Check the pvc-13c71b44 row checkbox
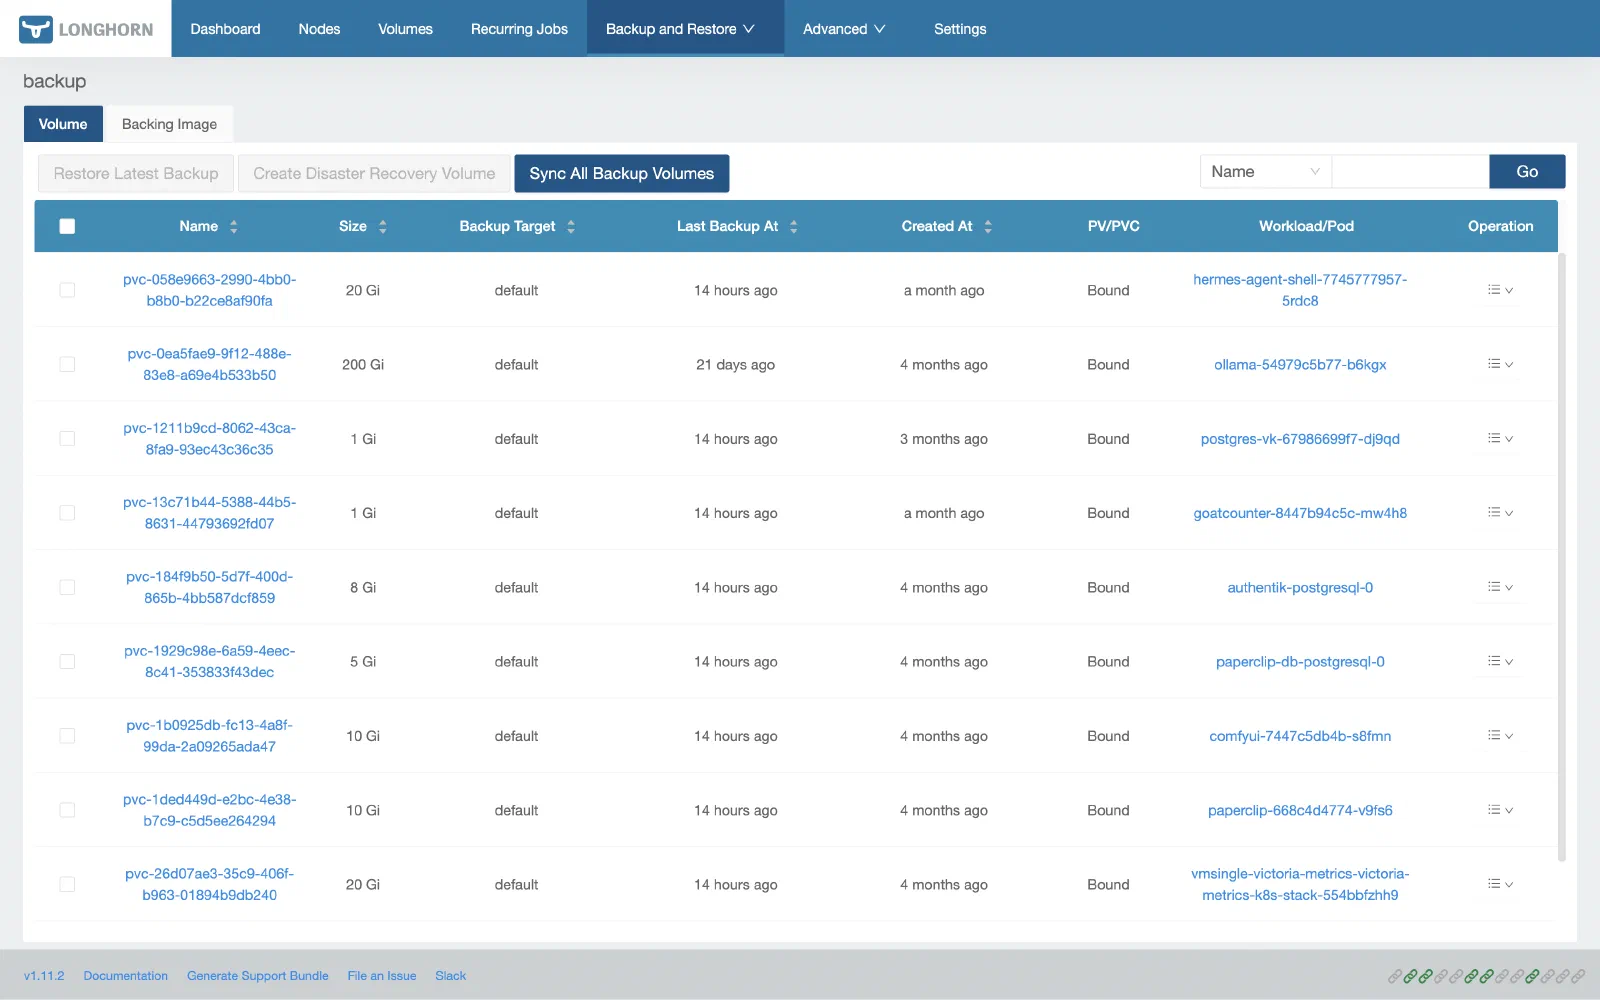This screenshot has height=1000, width=1600. tap(67, 513)
